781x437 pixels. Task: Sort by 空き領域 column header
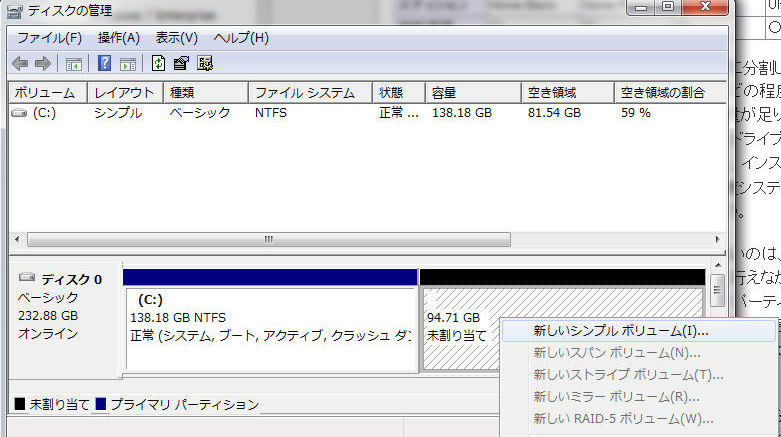(x=568, y=93)
